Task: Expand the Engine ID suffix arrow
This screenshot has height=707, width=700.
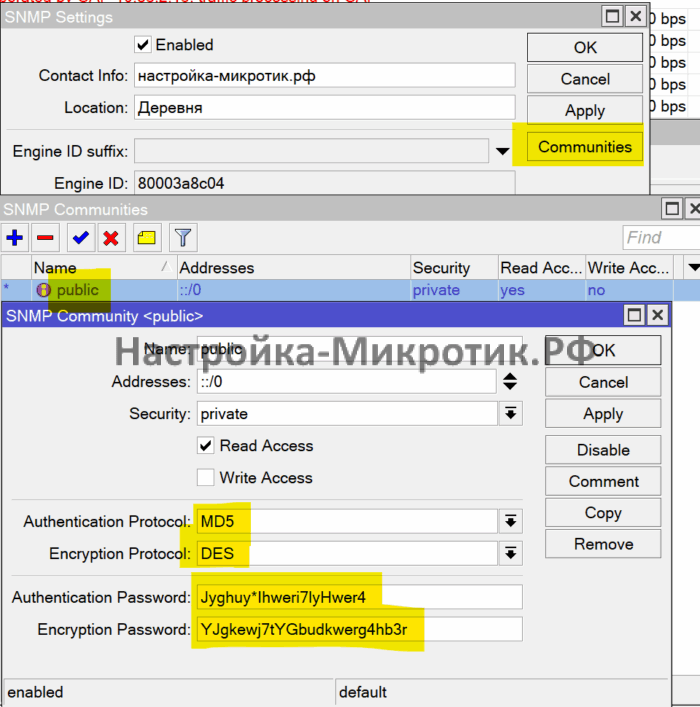Action: pos(502,151)
